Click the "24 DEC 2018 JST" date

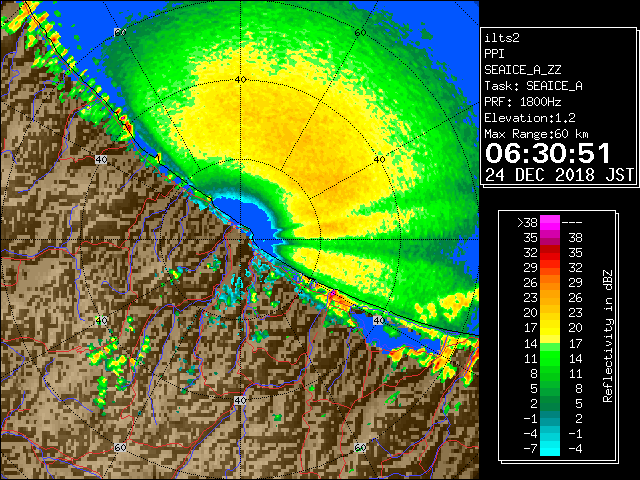(559, 175)
